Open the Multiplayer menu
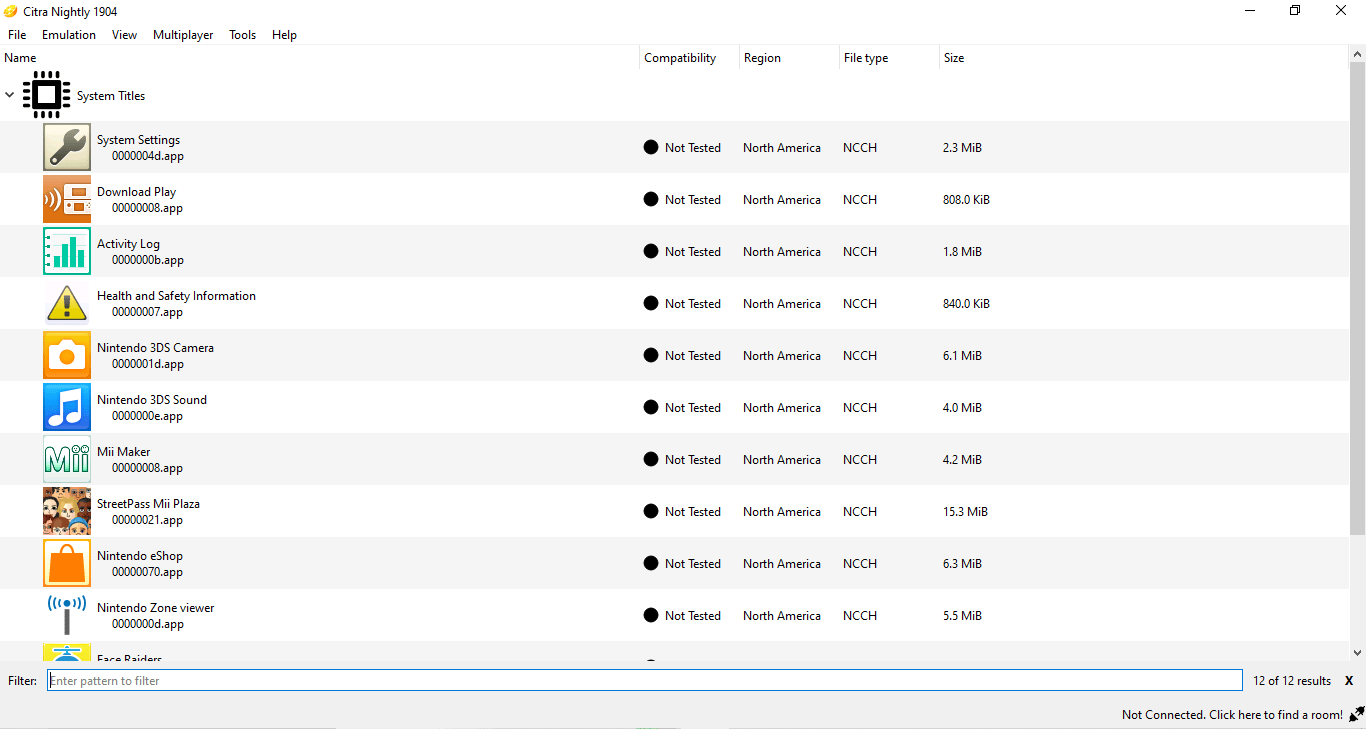 tap(183, 35)
